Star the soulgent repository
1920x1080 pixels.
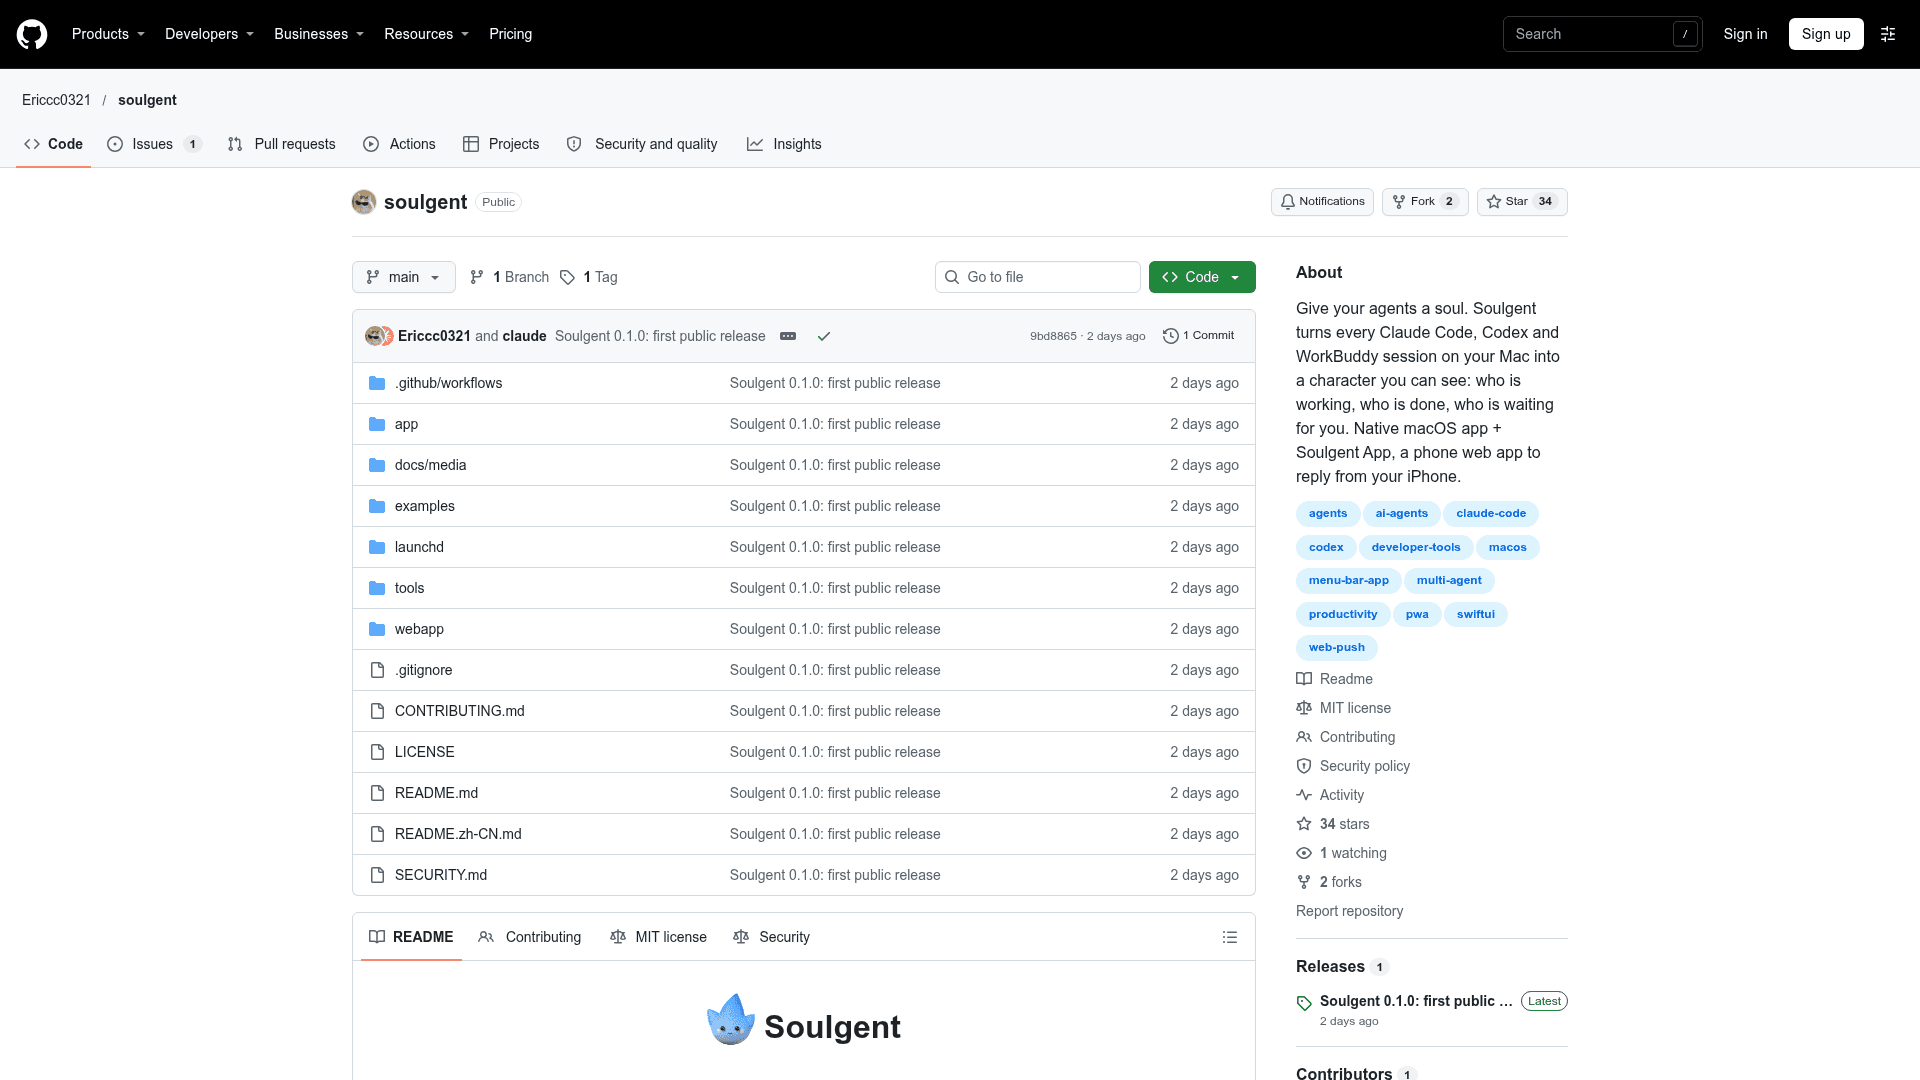1522,202
